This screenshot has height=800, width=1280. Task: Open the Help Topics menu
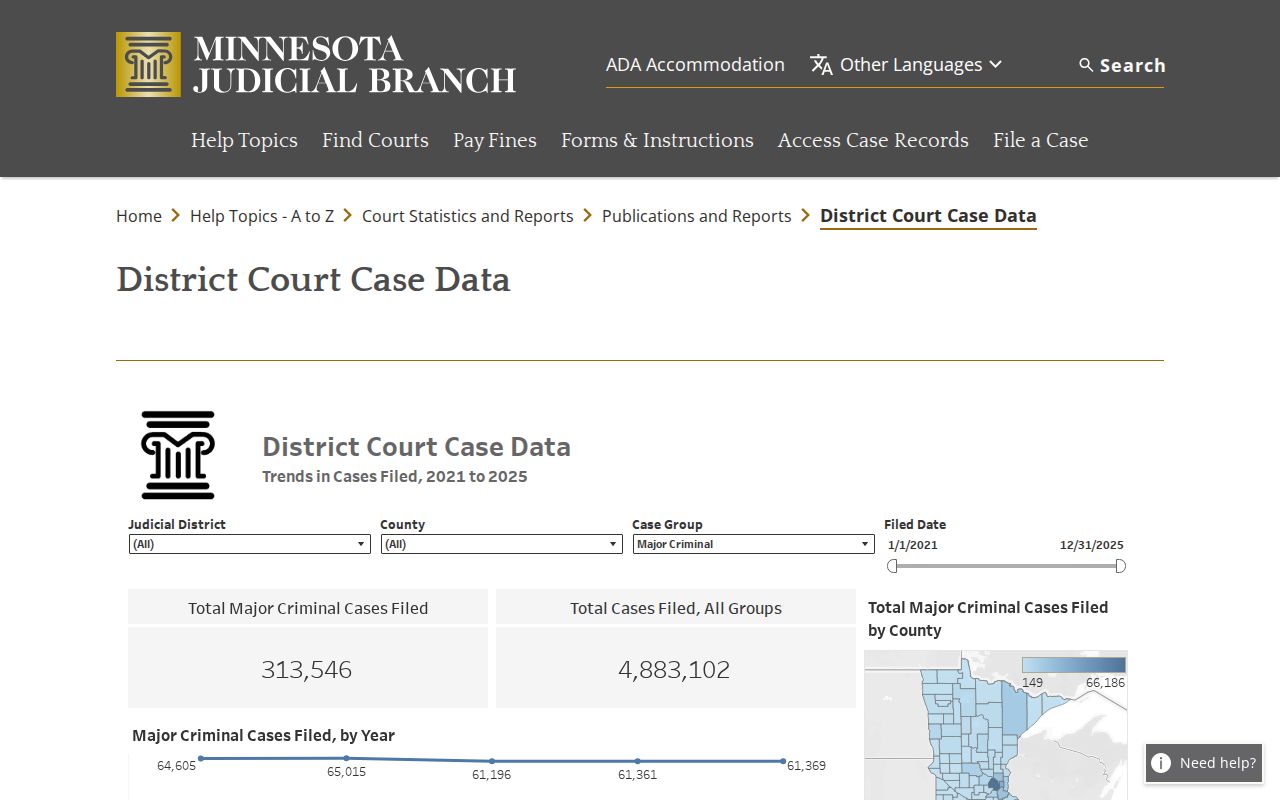coord(244,140)
